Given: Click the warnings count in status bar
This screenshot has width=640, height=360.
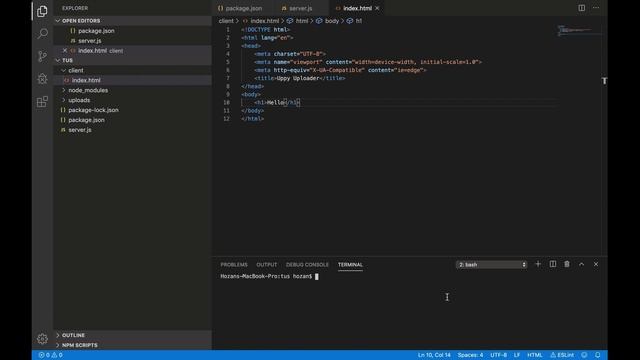Looking at the screenshot, I should [57, 355].
